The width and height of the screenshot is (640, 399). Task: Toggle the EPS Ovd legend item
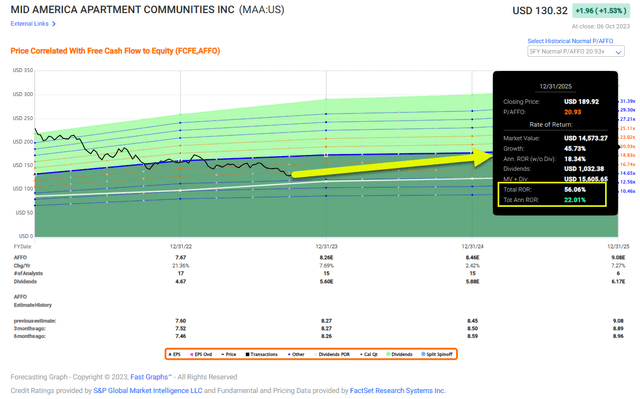point(201,354)
